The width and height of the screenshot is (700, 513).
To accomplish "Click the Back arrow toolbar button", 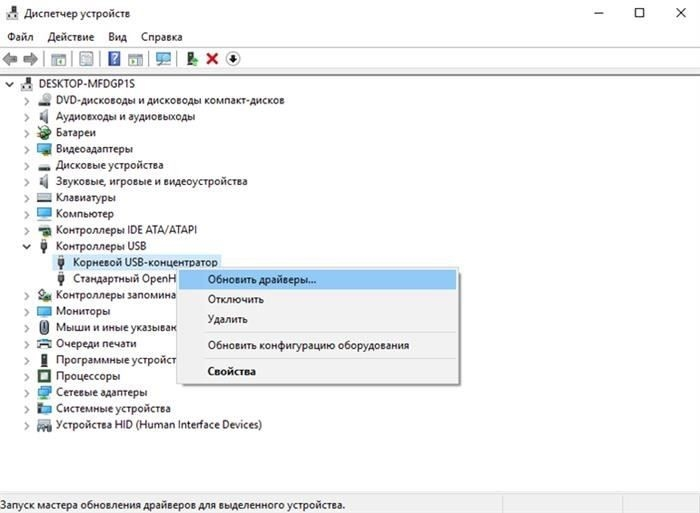I will [10, 59].
